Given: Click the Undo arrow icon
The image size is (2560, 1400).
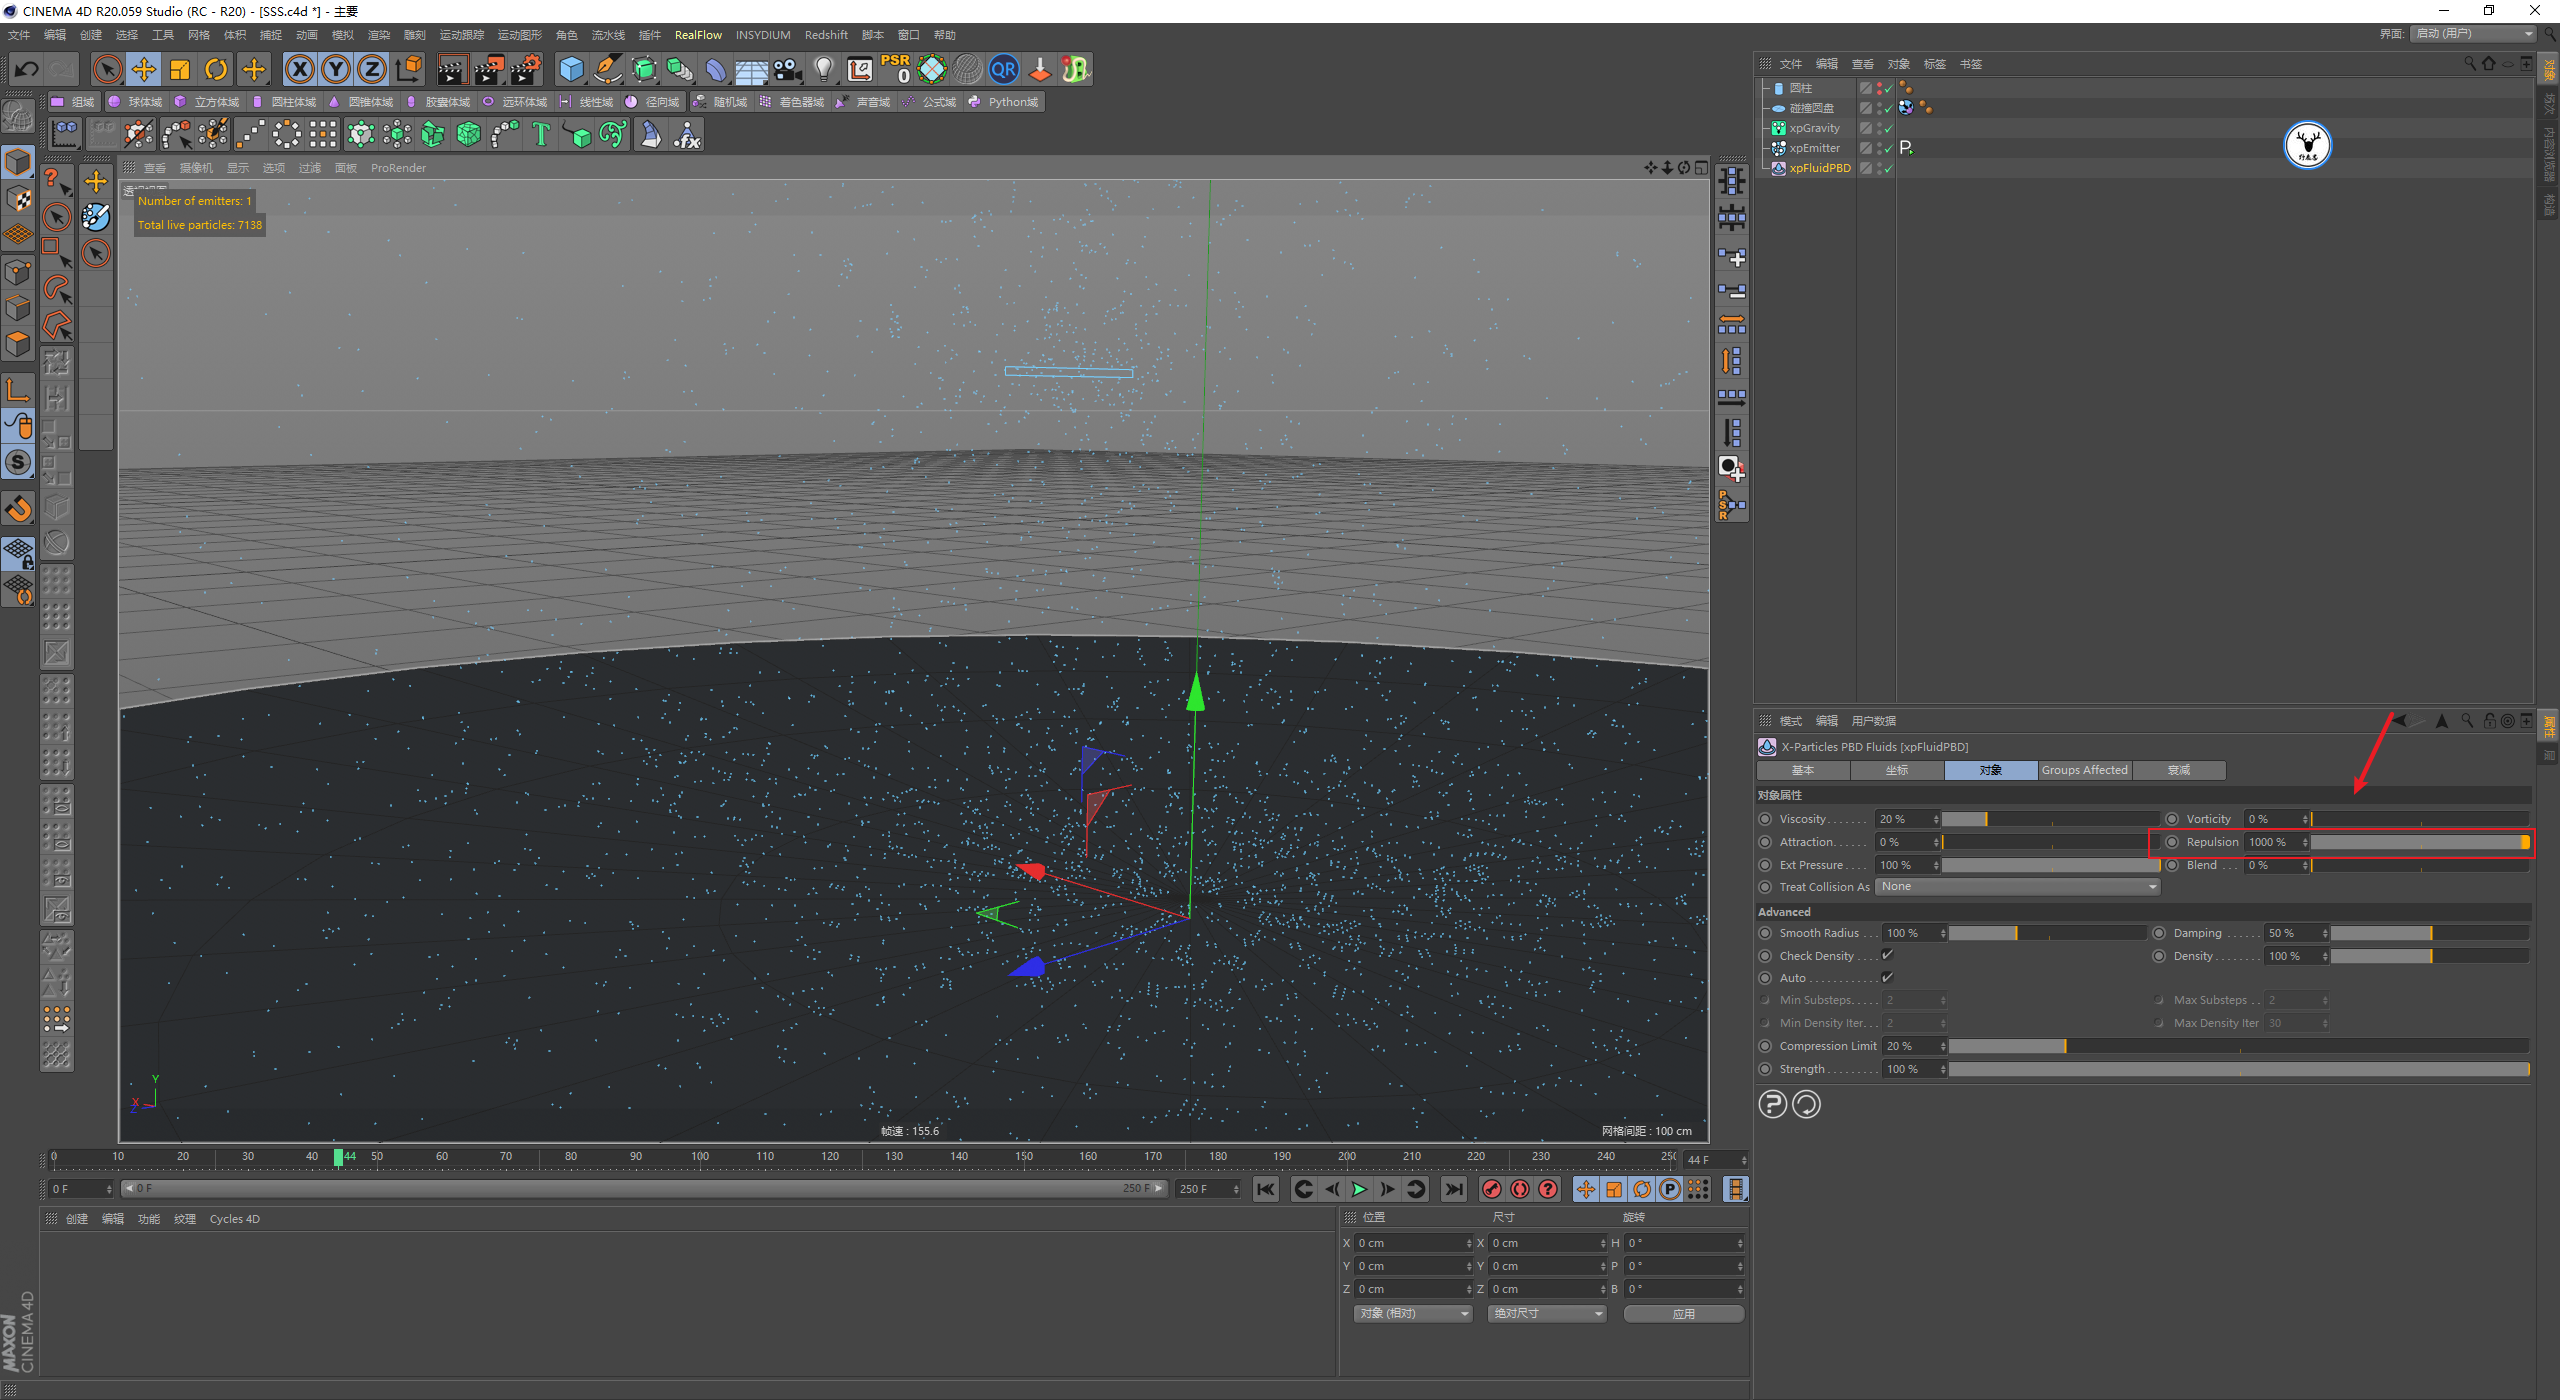Looking at the screenshot, I should [x=27, y=70].
